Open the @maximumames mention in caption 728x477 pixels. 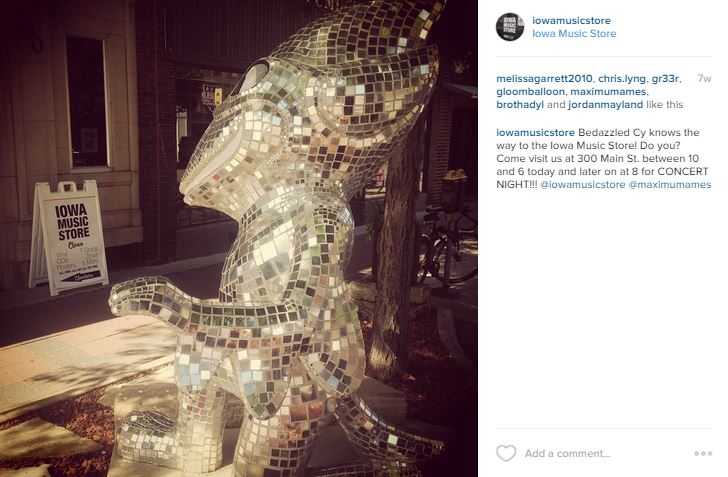tap(670, 184)
